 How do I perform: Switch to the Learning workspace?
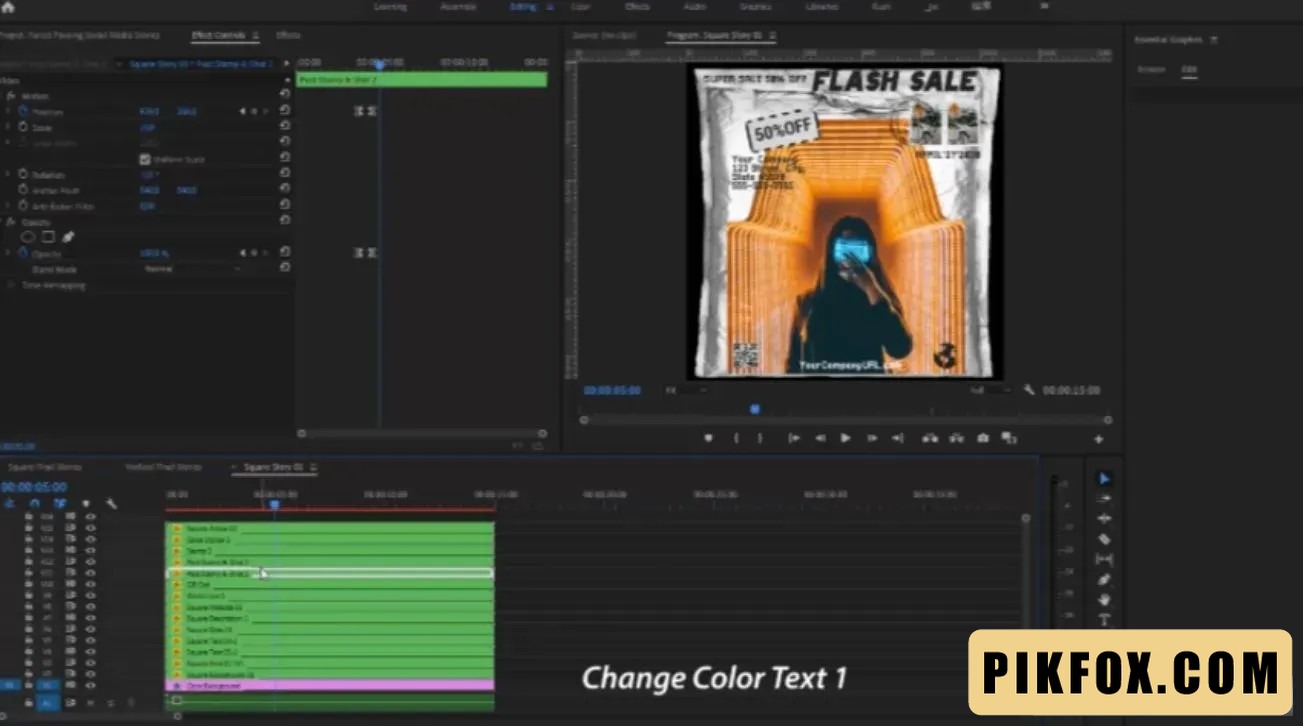click(x=390, y=6)
